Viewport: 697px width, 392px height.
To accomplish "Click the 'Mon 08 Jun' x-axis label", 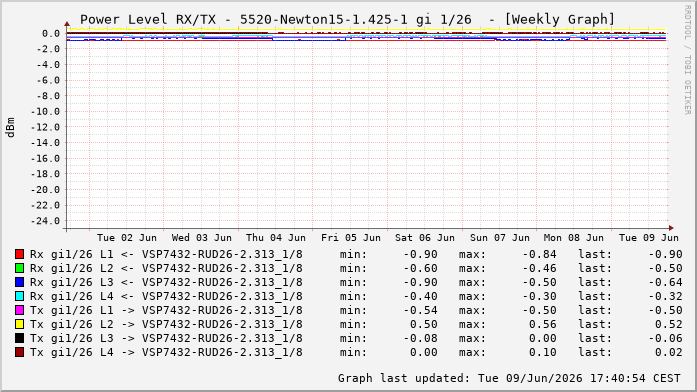I will [x=574, y=238].
